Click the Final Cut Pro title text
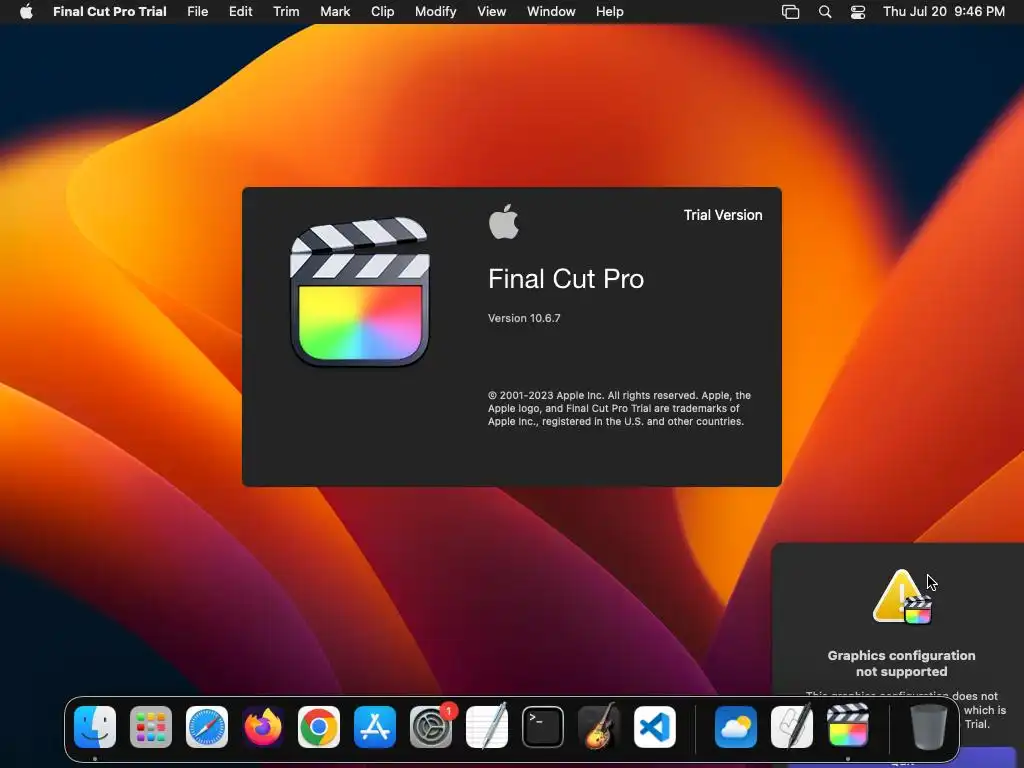This screenshot has height=768, width=1024. (566, 279)
